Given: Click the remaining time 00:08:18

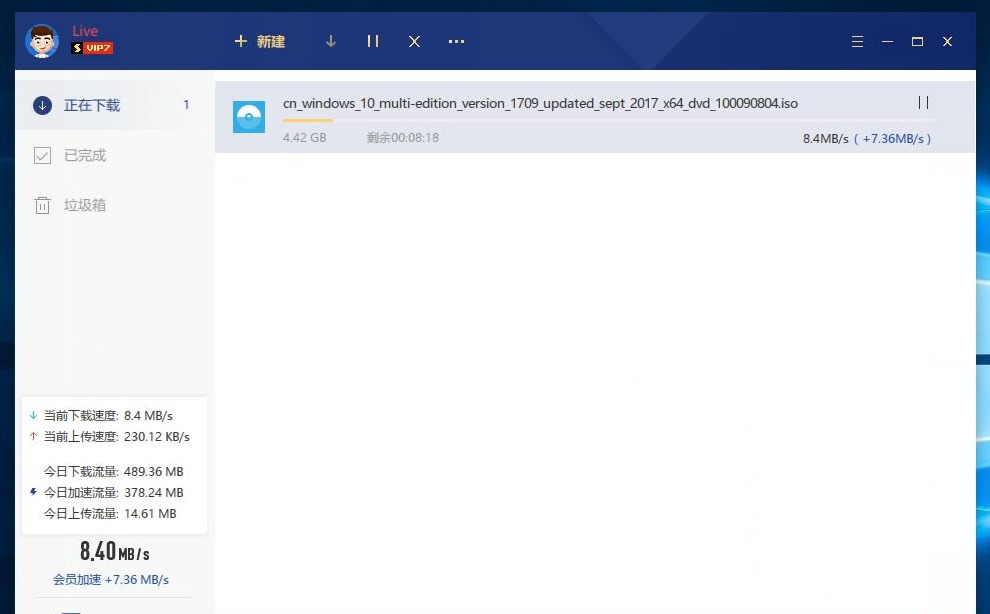Looking at the screenshot, I should coord(403,138).
